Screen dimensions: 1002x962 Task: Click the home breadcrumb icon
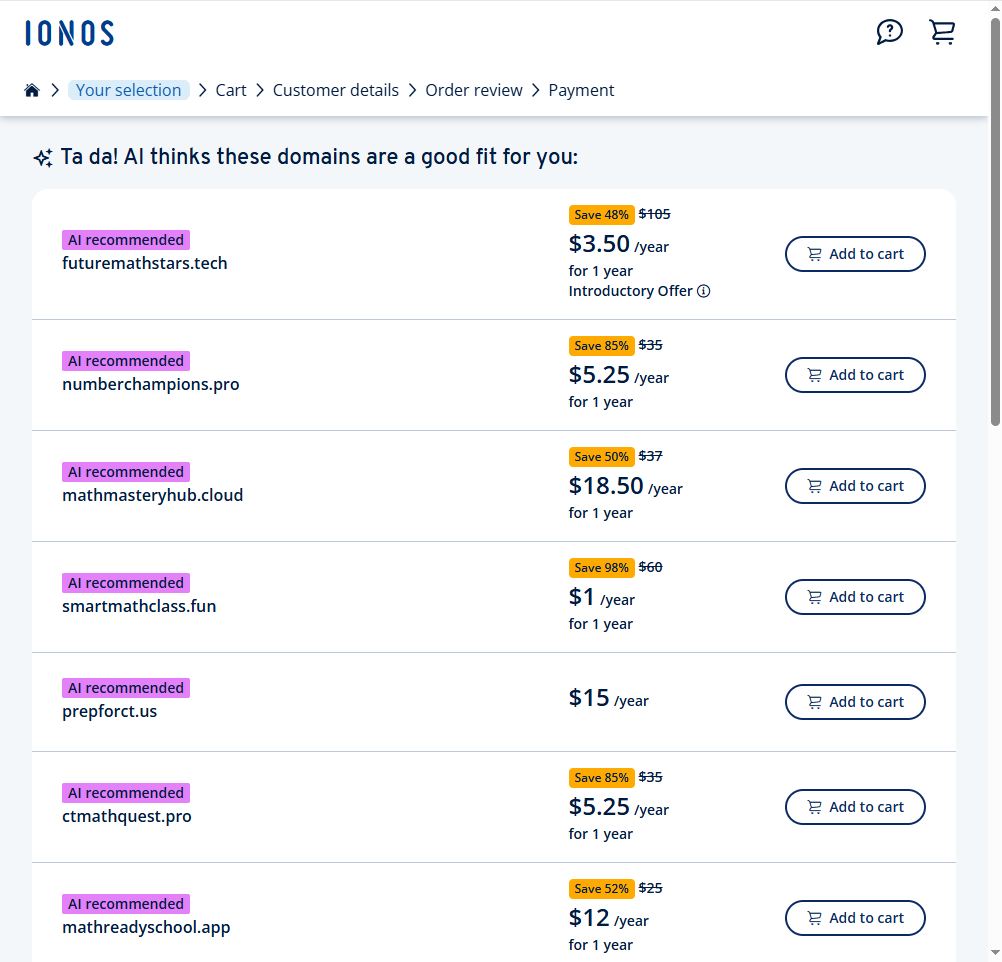click(x=32, y=90)
